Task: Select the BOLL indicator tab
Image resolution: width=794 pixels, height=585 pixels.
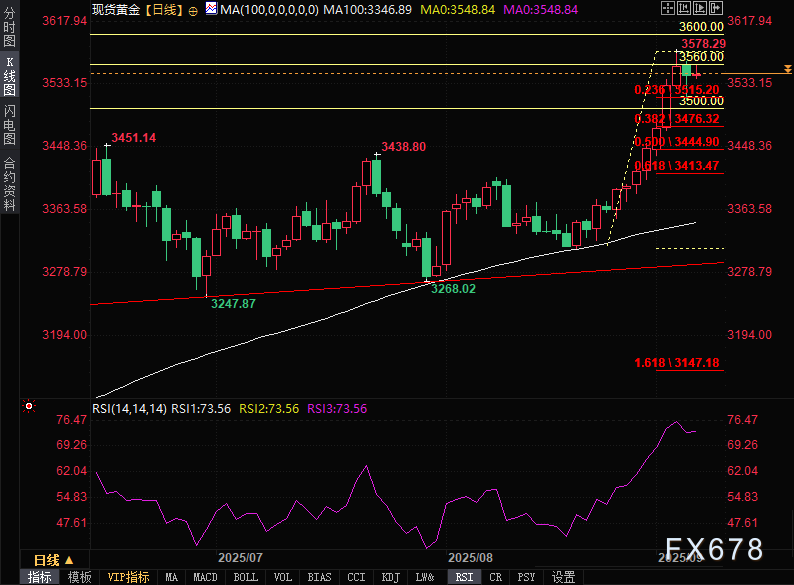Action: point(245,577)
